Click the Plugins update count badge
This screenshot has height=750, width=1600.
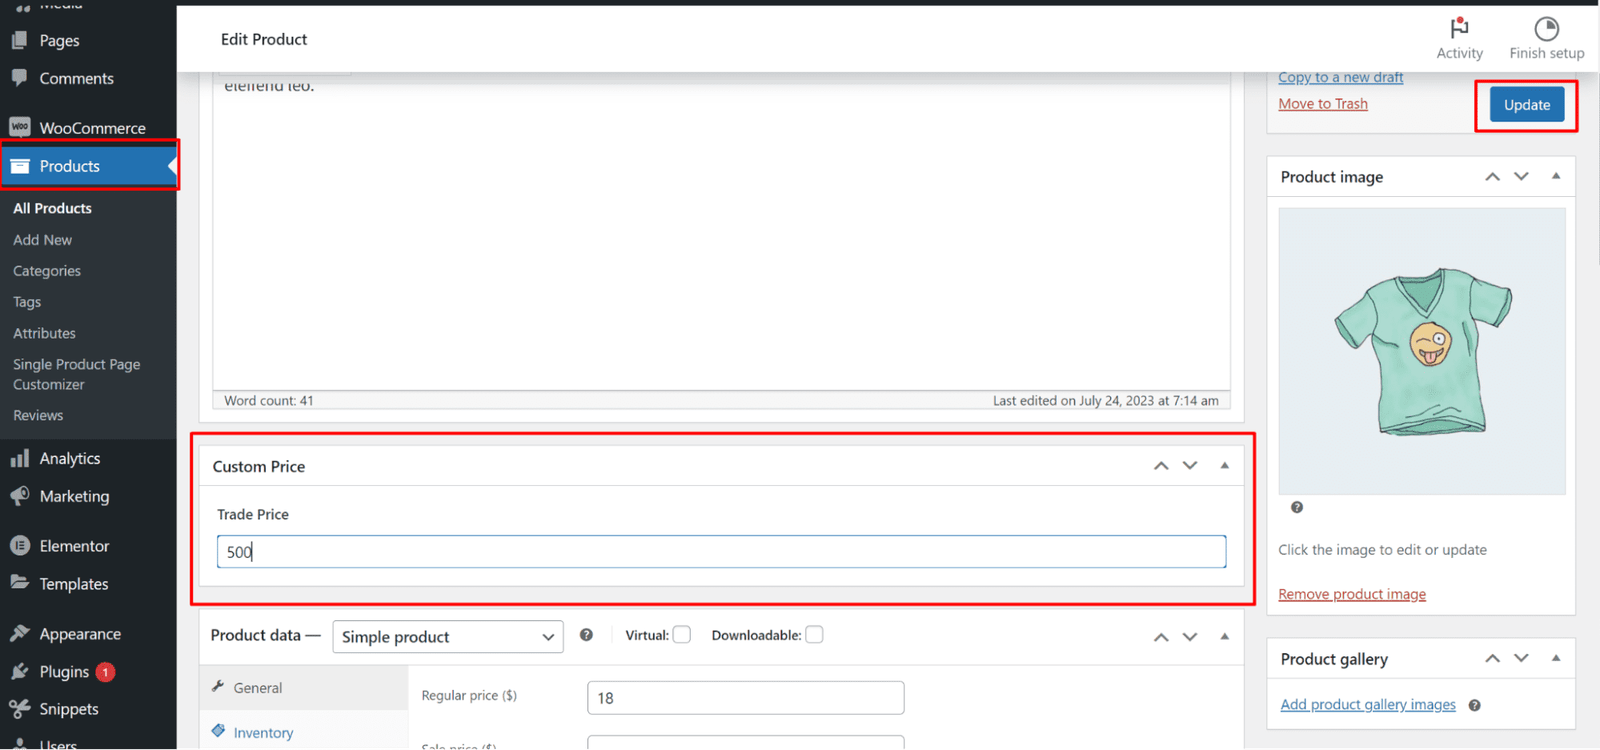pyautogui.click(x=105, y=672)
